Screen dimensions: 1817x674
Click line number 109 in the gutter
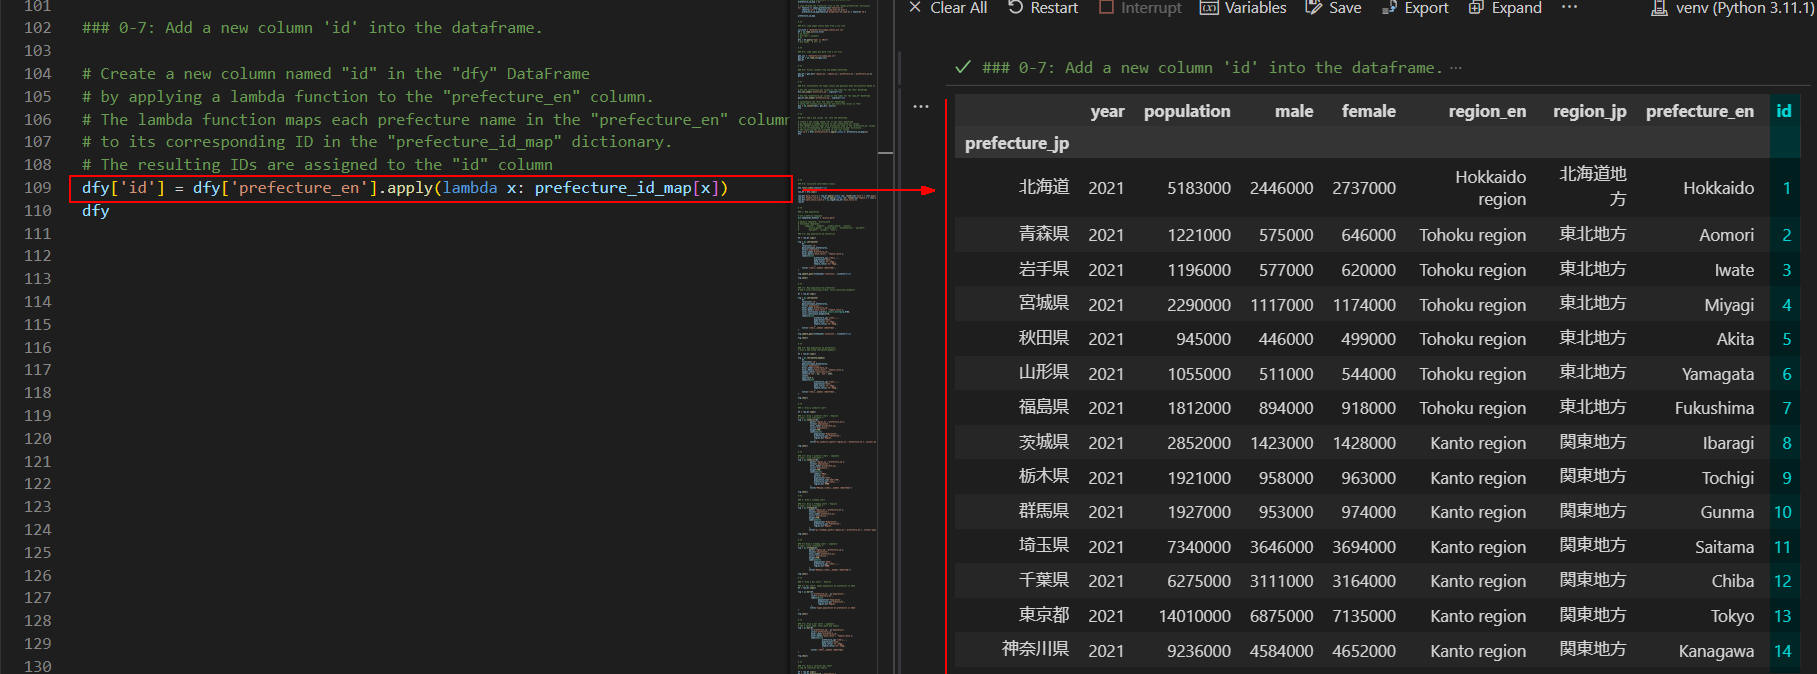pos(38,188)
